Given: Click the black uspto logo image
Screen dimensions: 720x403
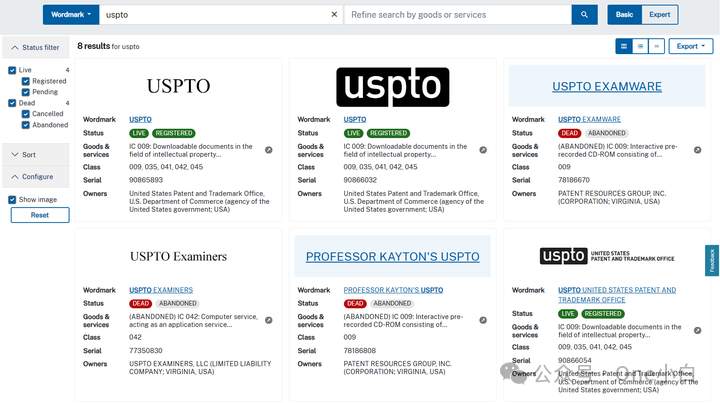Looking at the screenshot, I should [x=393, y=87].
